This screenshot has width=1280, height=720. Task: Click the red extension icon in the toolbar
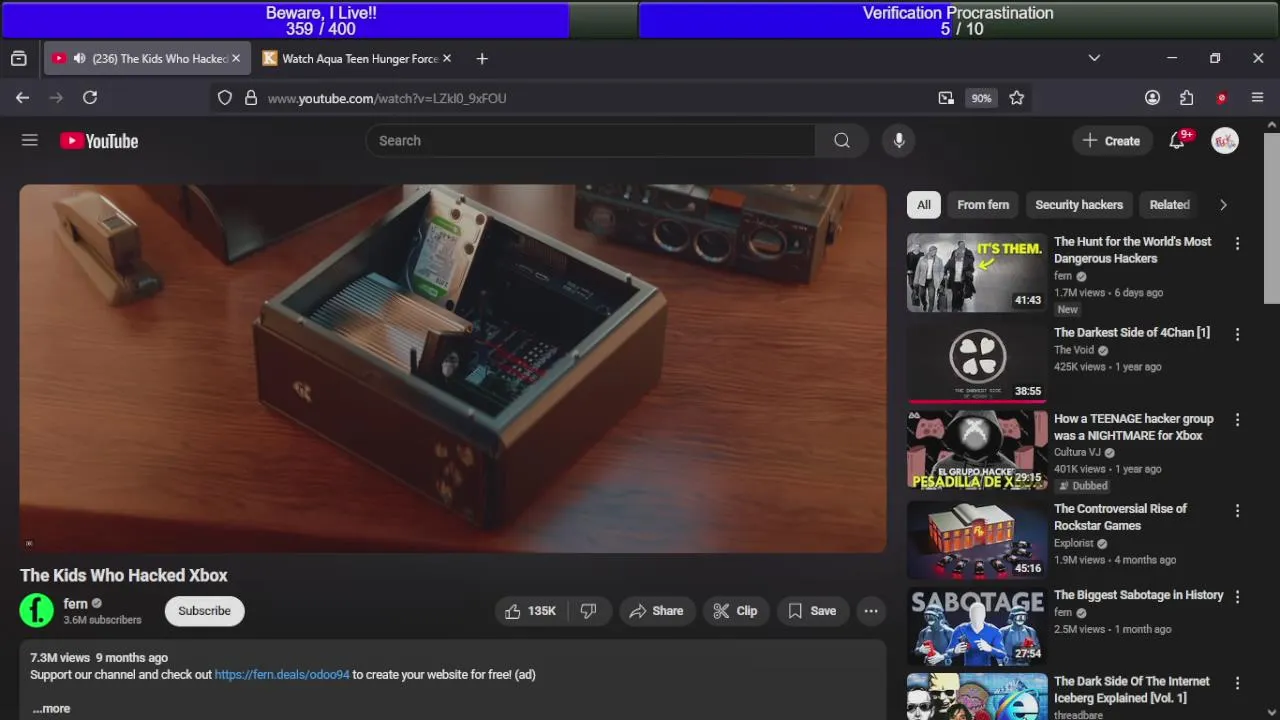tap(1221, 98)
